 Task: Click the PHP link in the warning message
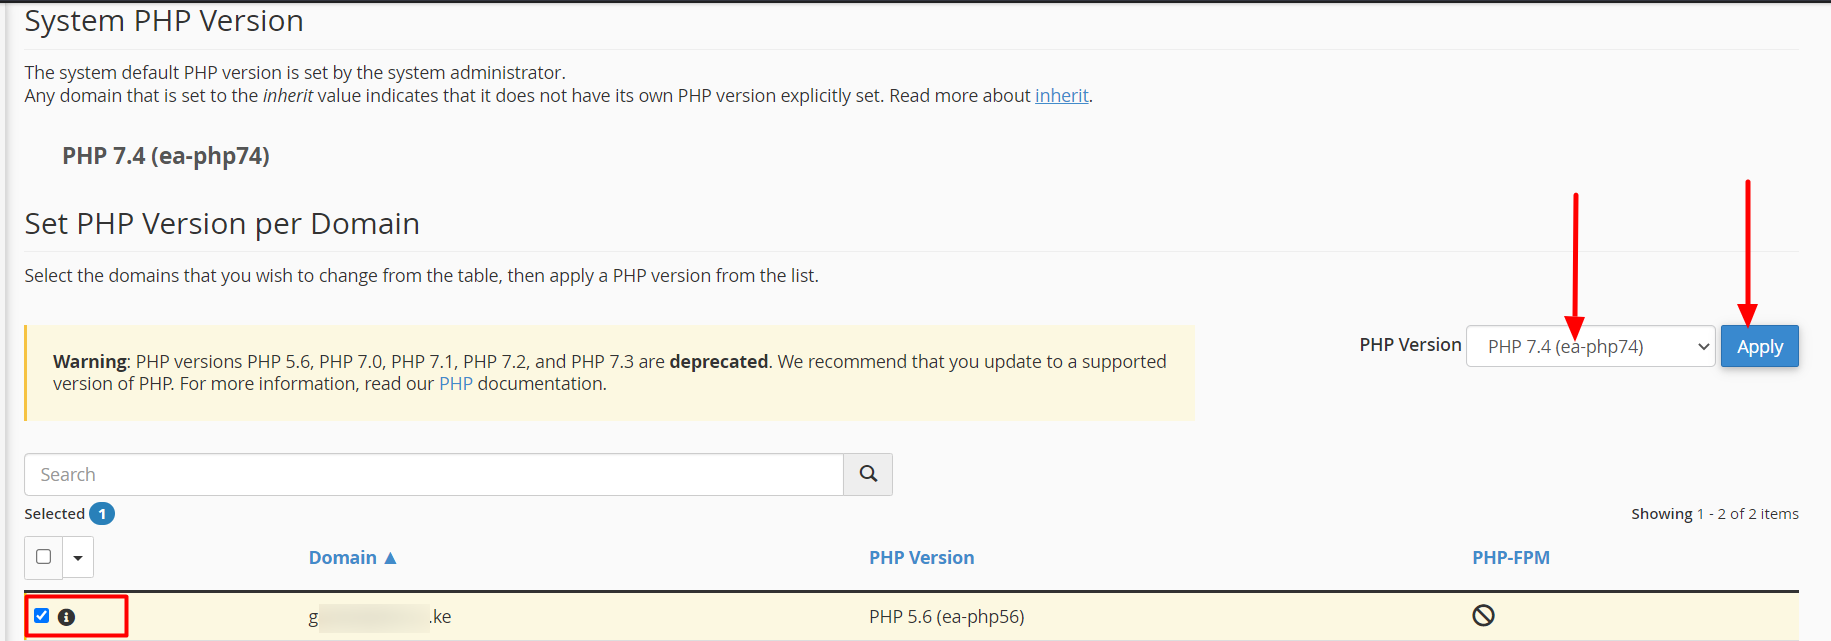point(455,383)
